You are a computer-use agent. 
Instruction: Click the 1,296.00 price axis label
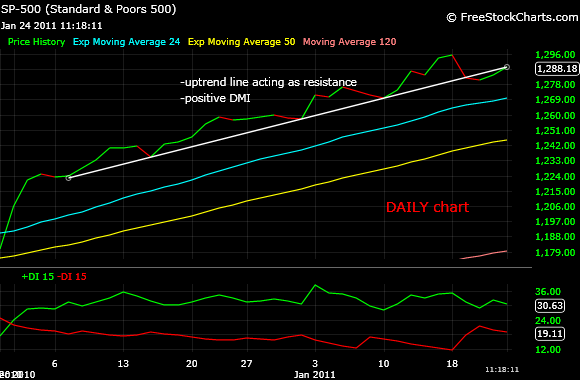tap(555, 55)
